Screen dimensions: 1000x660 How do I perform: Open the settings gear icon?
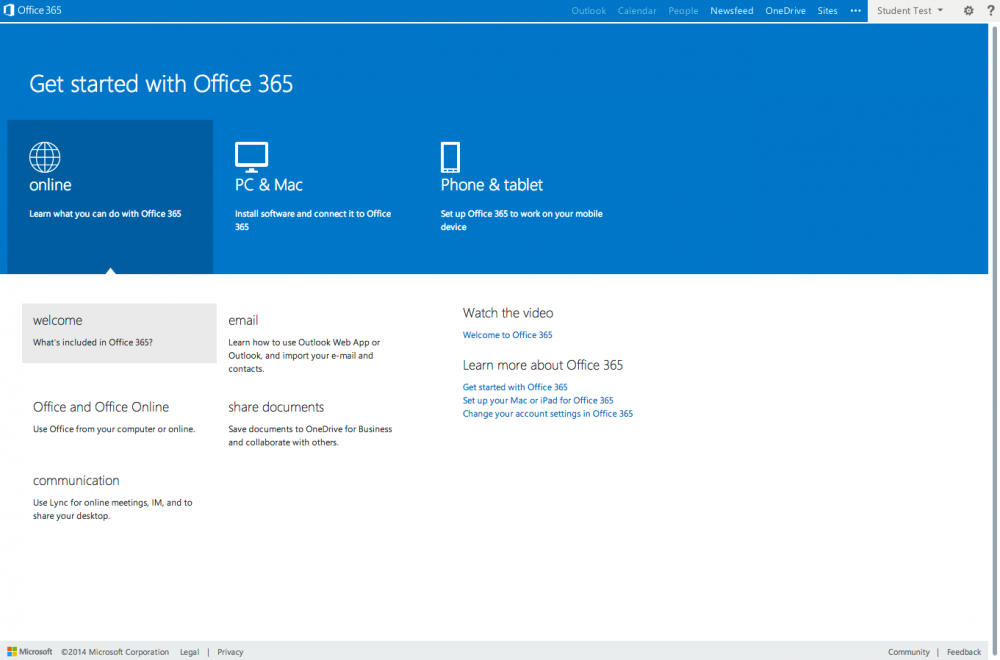tap(968, 11)
